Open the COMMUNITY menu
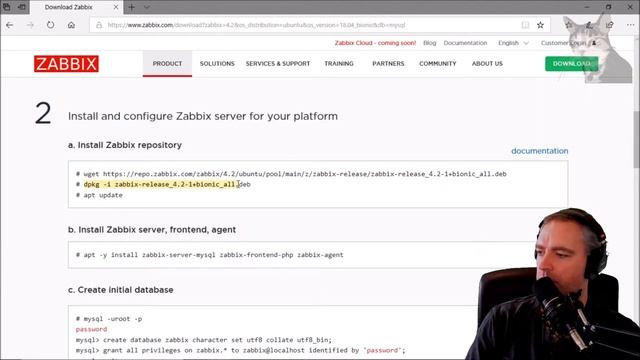Viewport: 640px width, 360px height. 438,64
